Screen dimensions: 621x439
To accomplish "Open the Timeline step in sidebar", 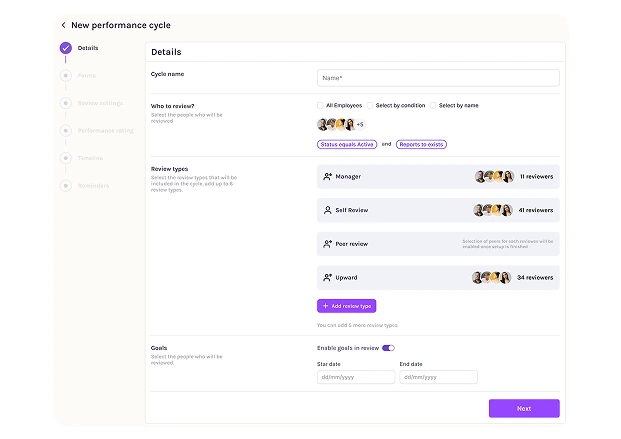I will 90,158.
